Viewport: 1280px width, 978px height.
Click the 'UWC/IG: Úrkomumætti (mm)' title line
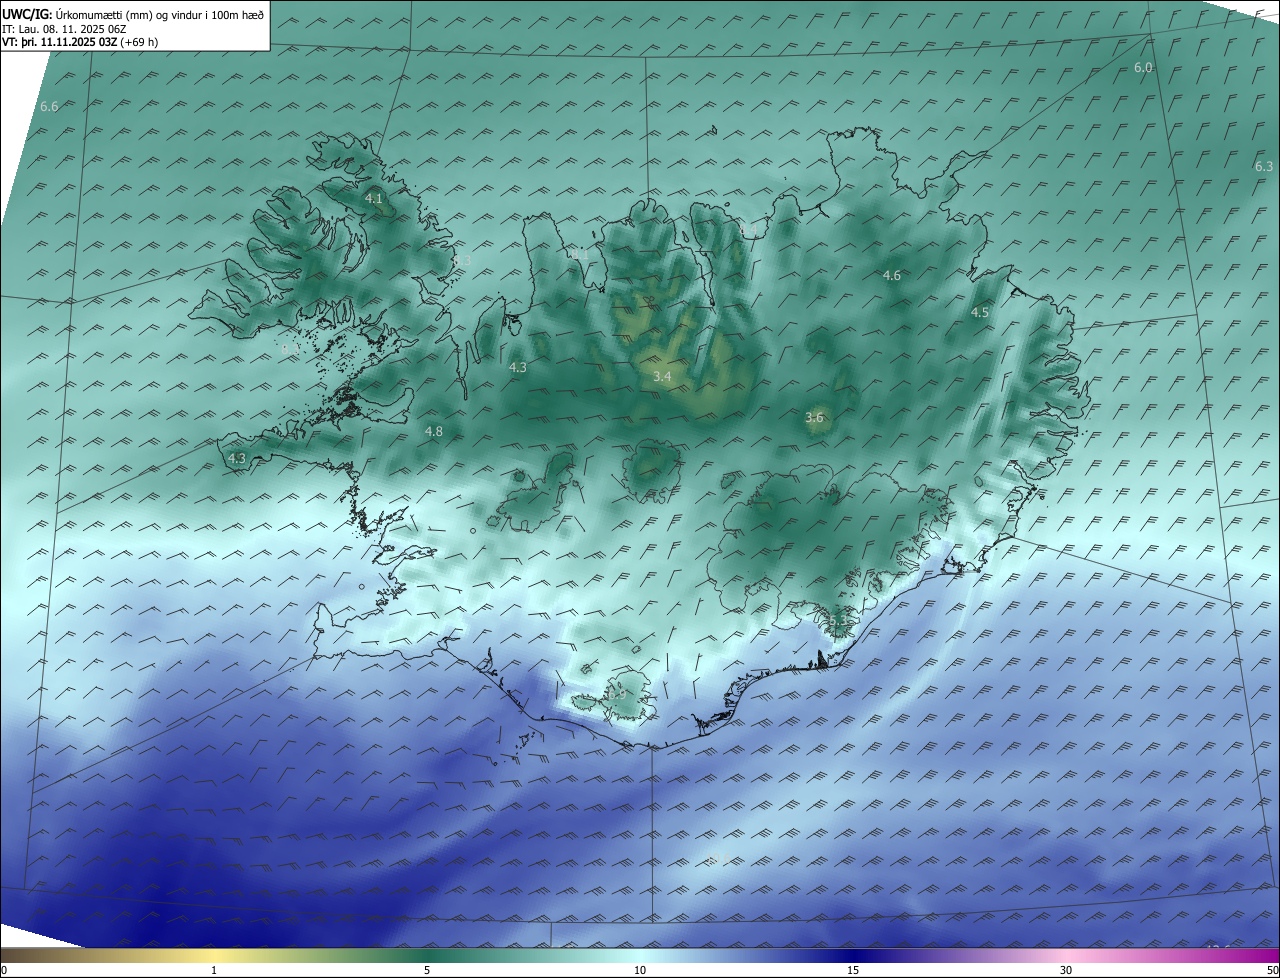133,15
